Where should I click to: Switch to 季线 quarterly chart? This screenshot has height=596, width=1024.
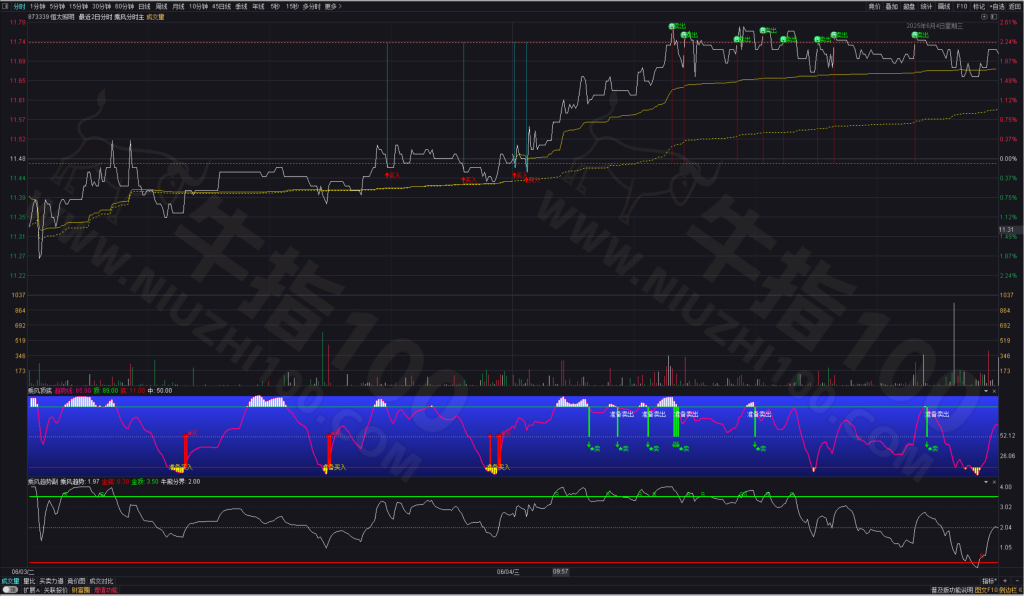pos(242,7)
